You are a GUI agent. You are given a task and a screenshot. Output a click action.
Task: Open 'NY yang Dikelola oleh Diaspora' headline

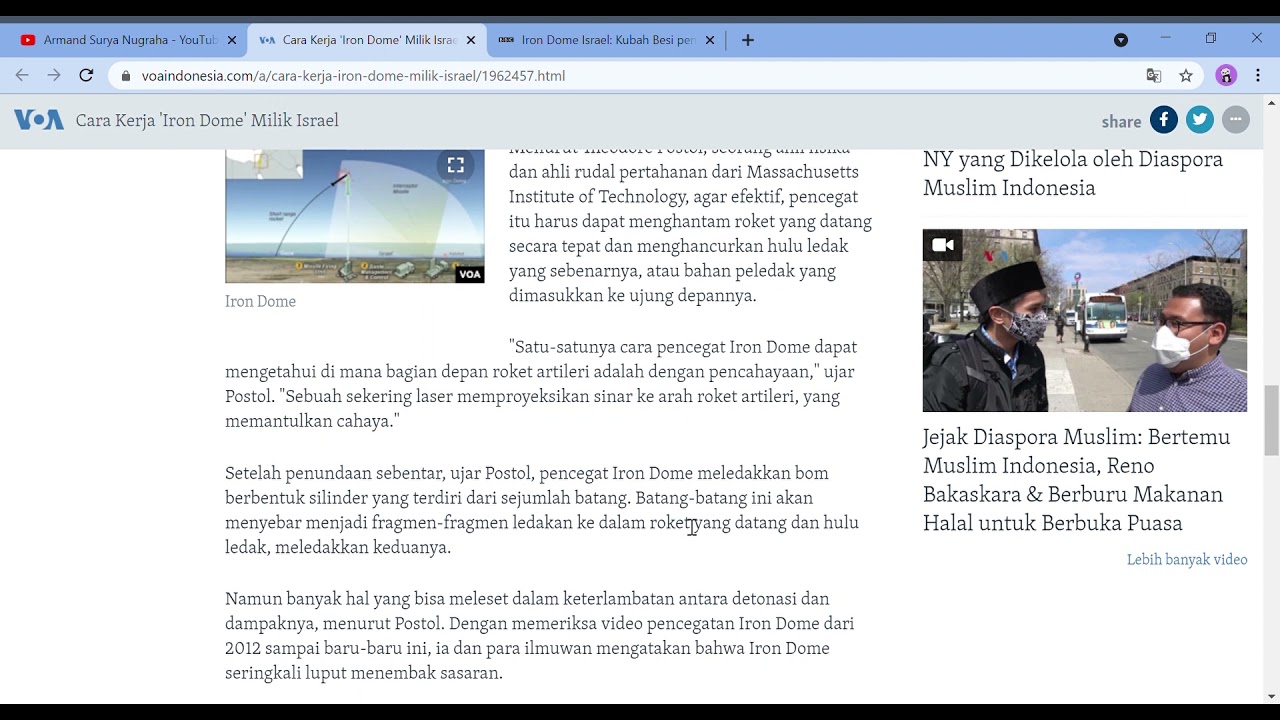coord(1073,173)
